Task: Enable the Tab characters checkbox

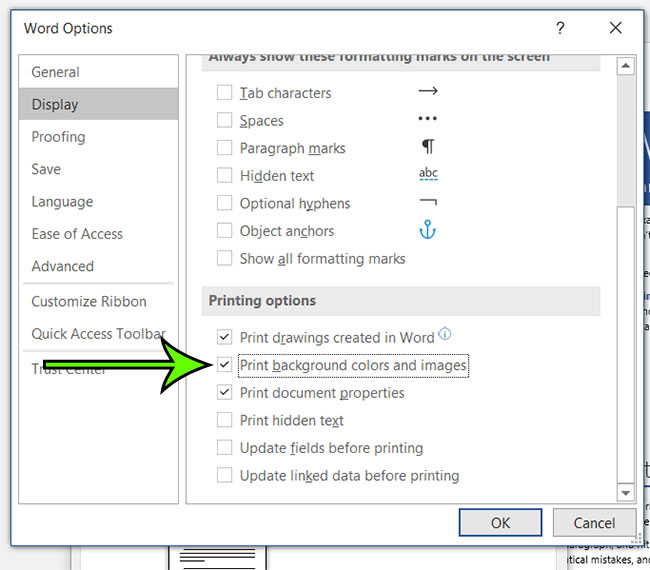Action: click(x=224, y=92)
